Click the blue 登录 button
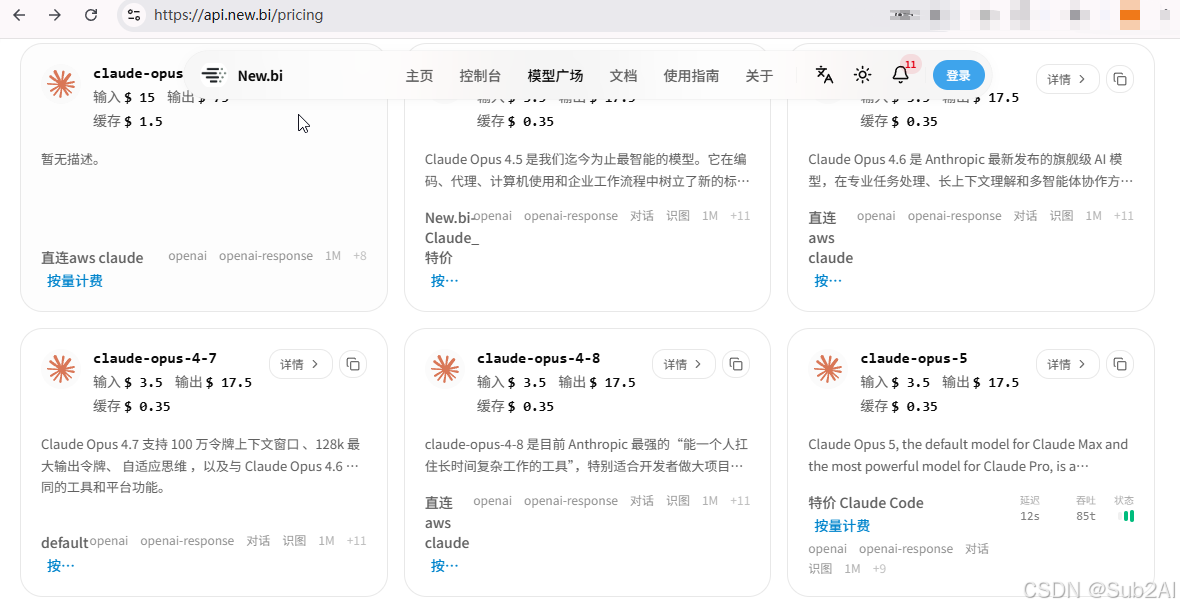The image size is (1180, 610). [959, 75]
